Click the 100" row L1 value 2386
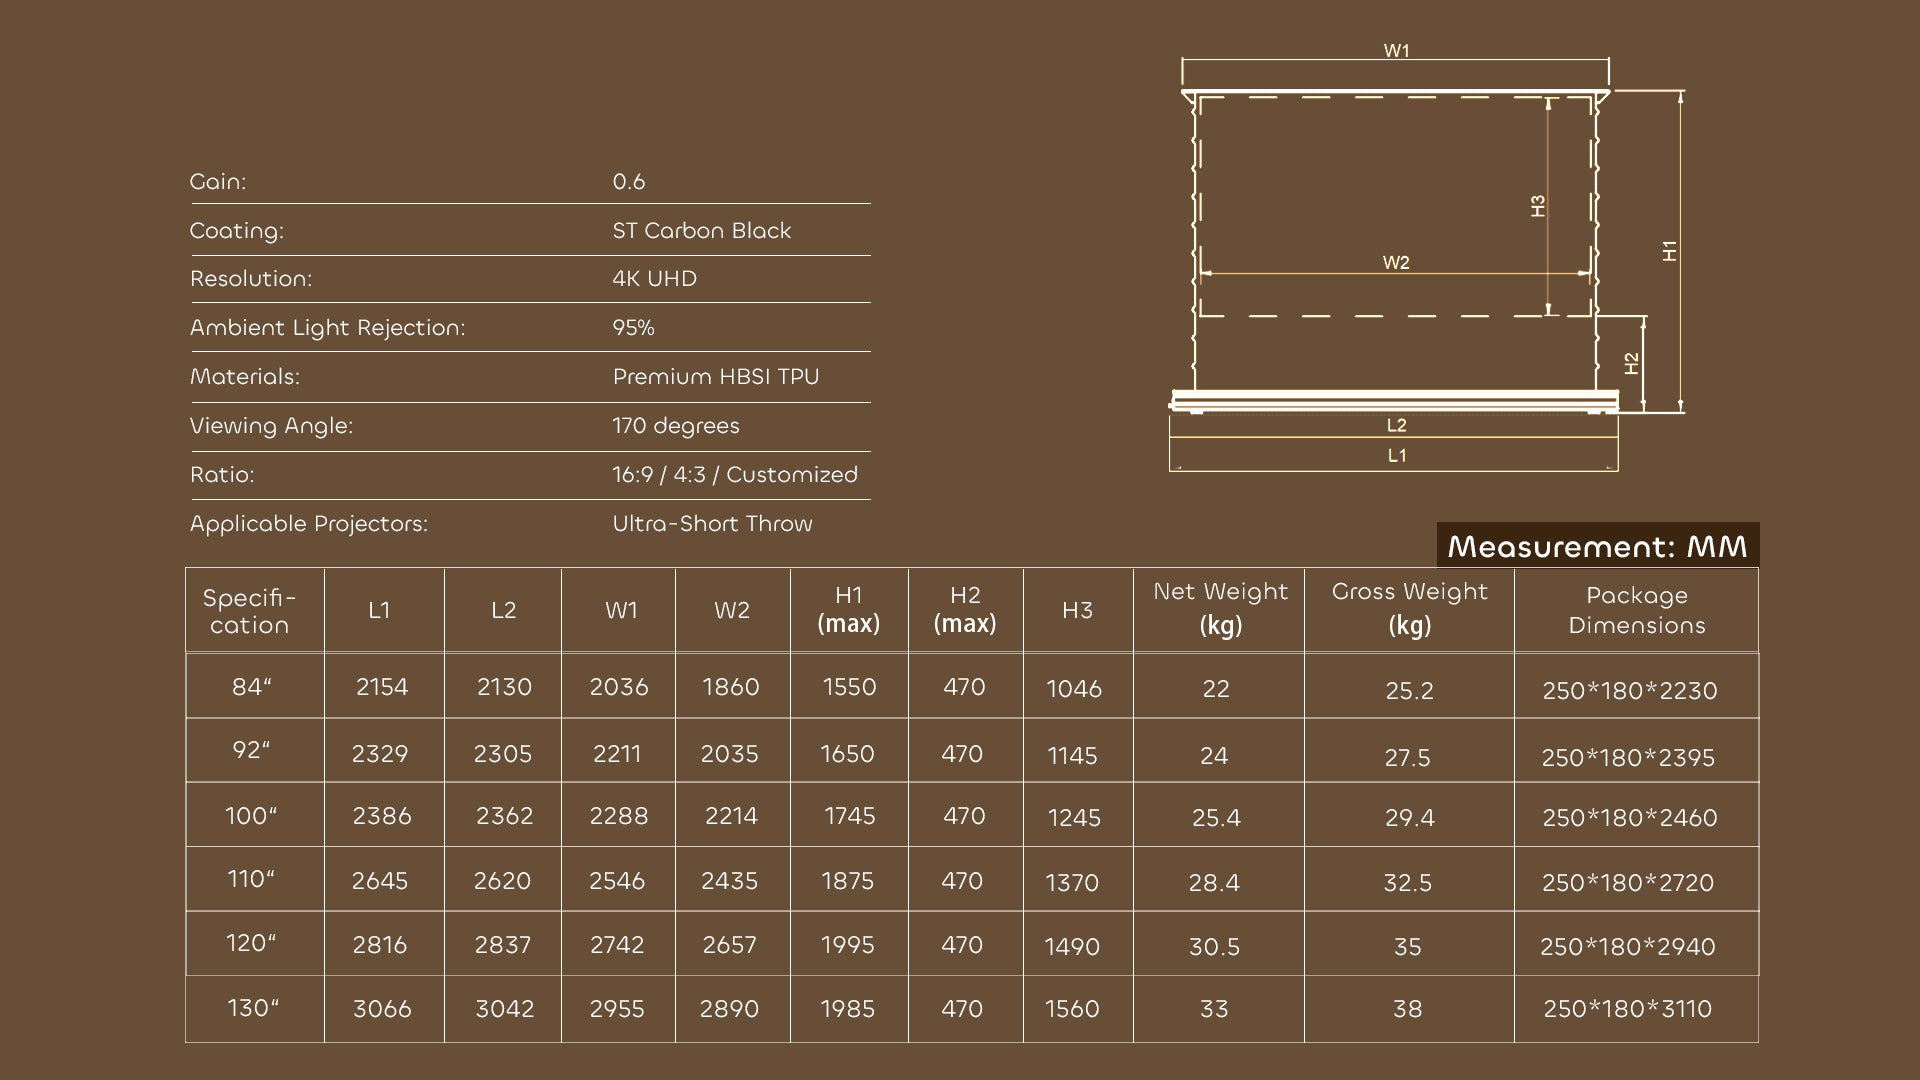This screenshot has height=1080, width=1920. (x=382, y=816)
